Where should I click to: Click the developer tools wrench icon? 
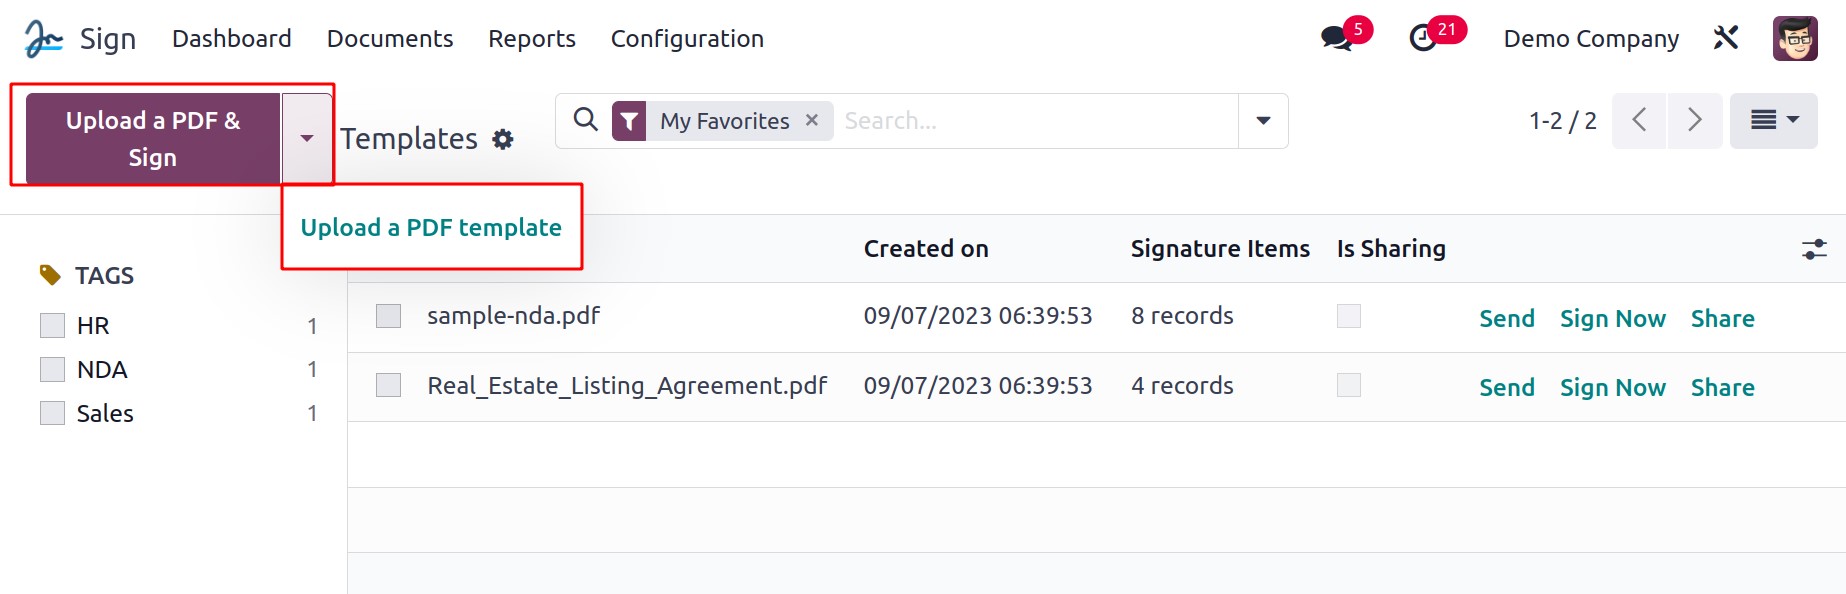[x=1726, y=38]
